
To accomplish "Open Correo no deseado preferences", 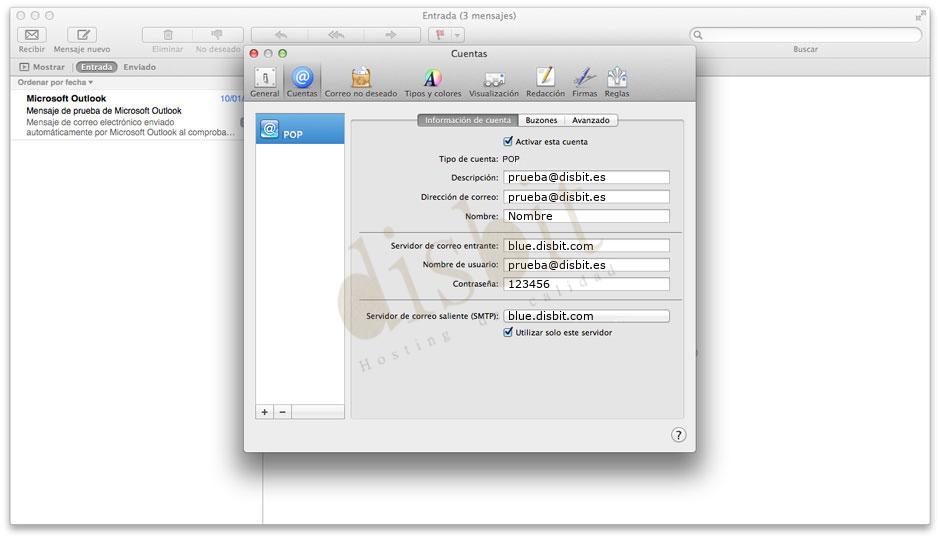I will (x=361, y=79).
